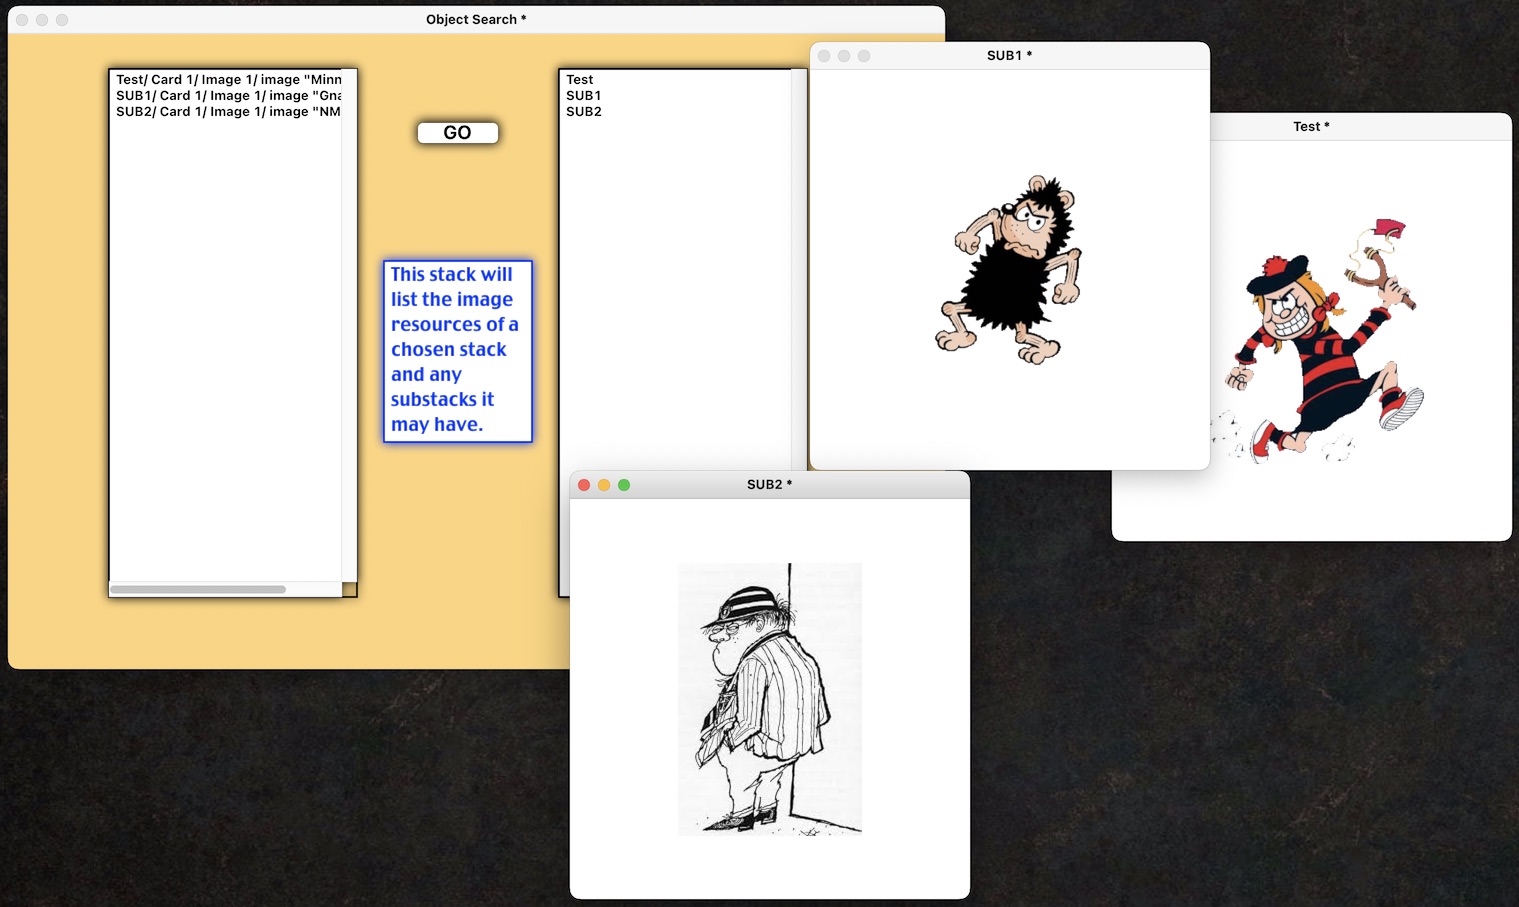
Task: Minimize the SUB2 window with yellow button
Action: 604,485
